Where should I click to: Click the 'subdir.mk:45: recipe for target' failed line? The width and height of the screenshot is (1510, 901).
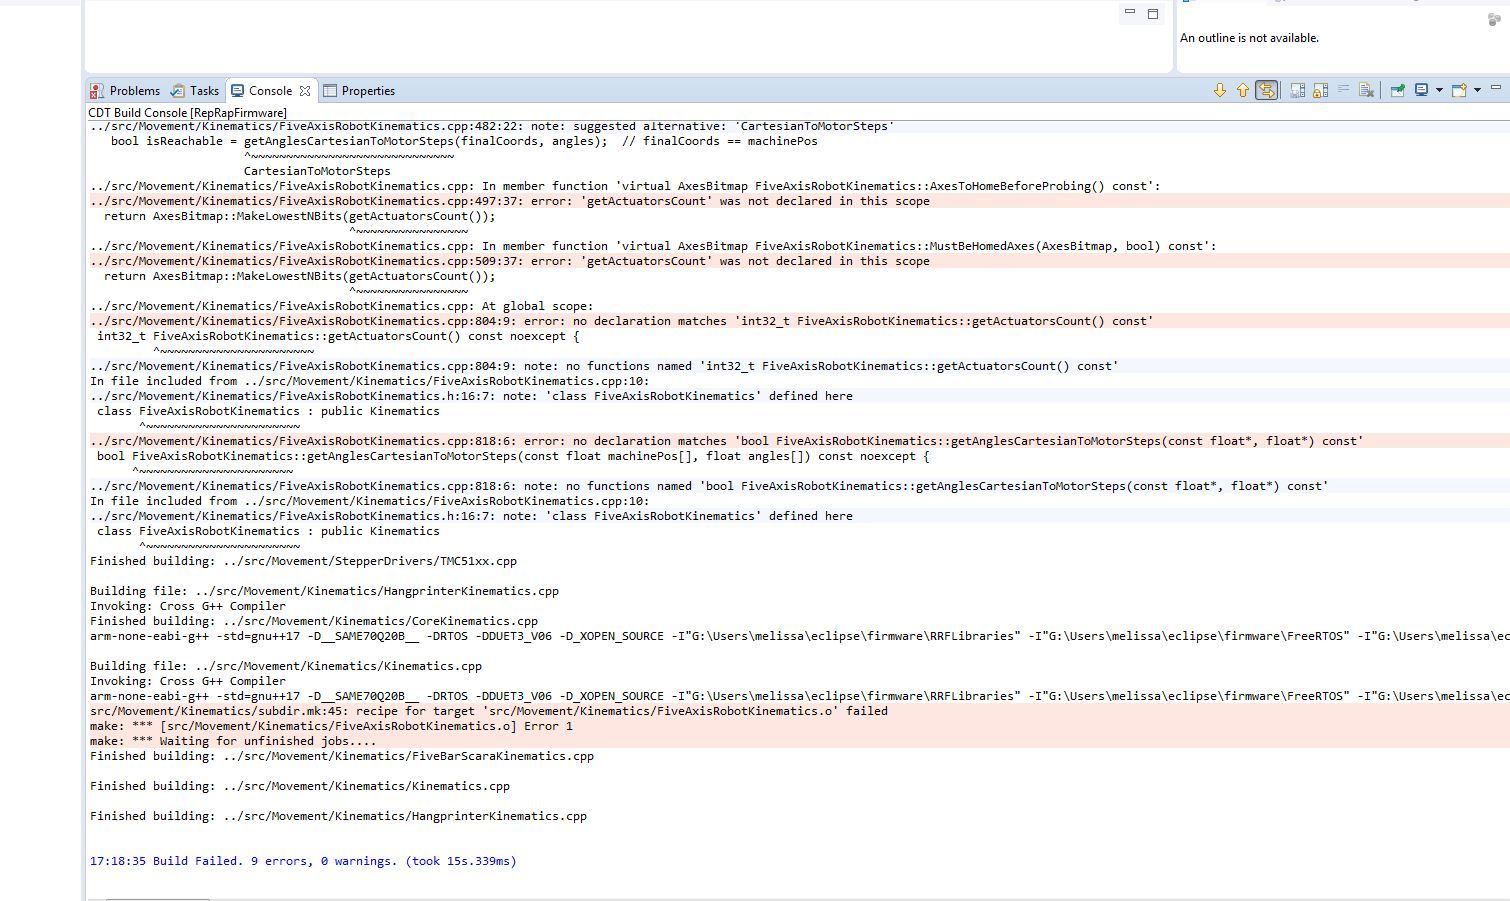coord(489,711)
